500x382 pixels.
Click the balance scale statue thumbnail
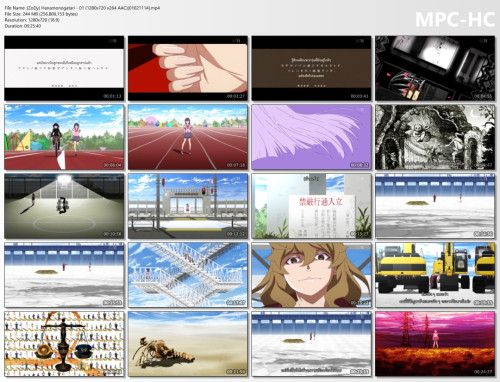64,344
